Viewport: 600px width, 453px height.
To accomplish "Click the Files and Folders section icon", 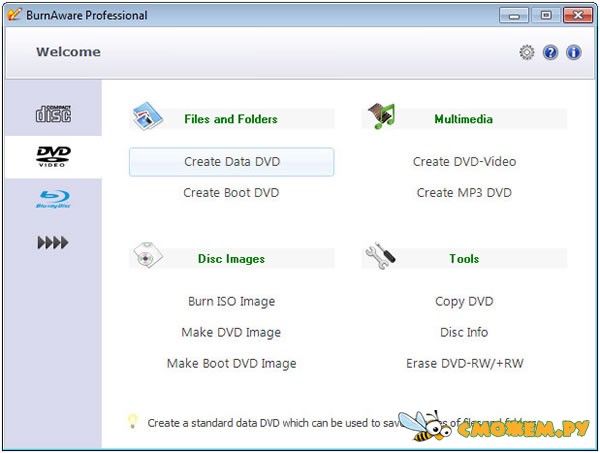I will point(148,116).
